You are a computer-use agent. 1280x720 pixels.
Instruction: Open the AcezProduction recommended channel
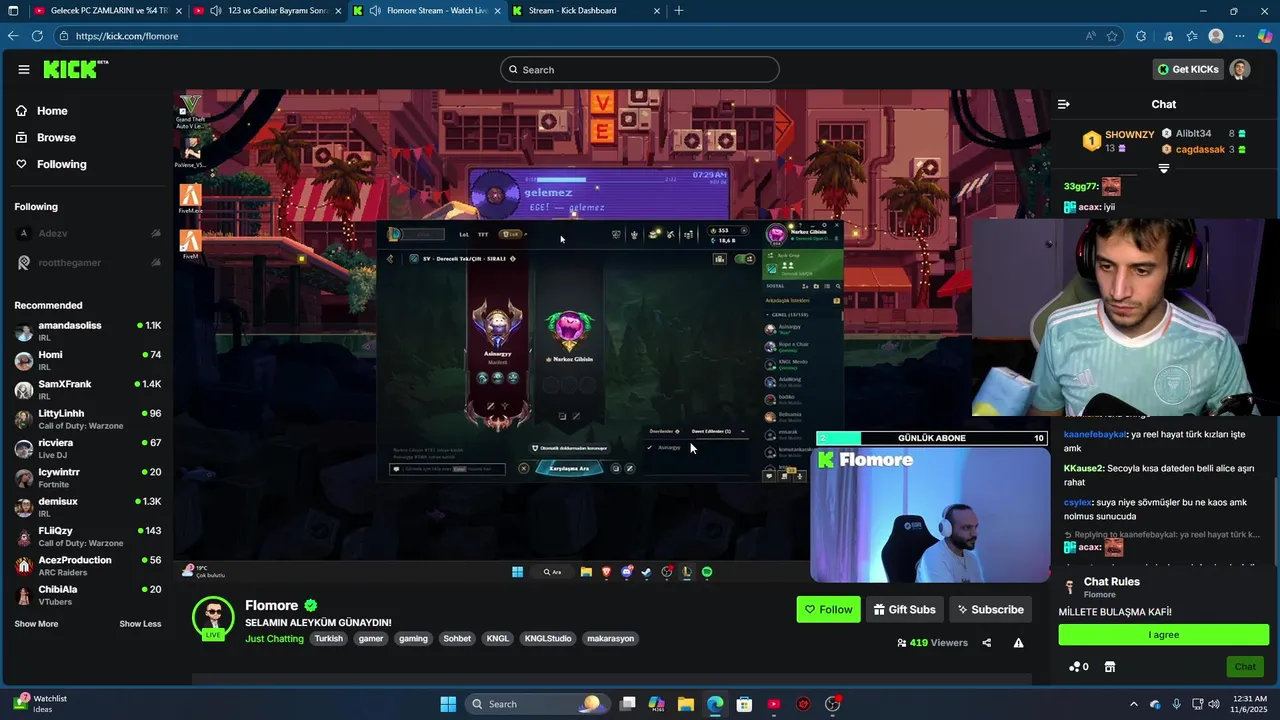[x=87, y=566]
